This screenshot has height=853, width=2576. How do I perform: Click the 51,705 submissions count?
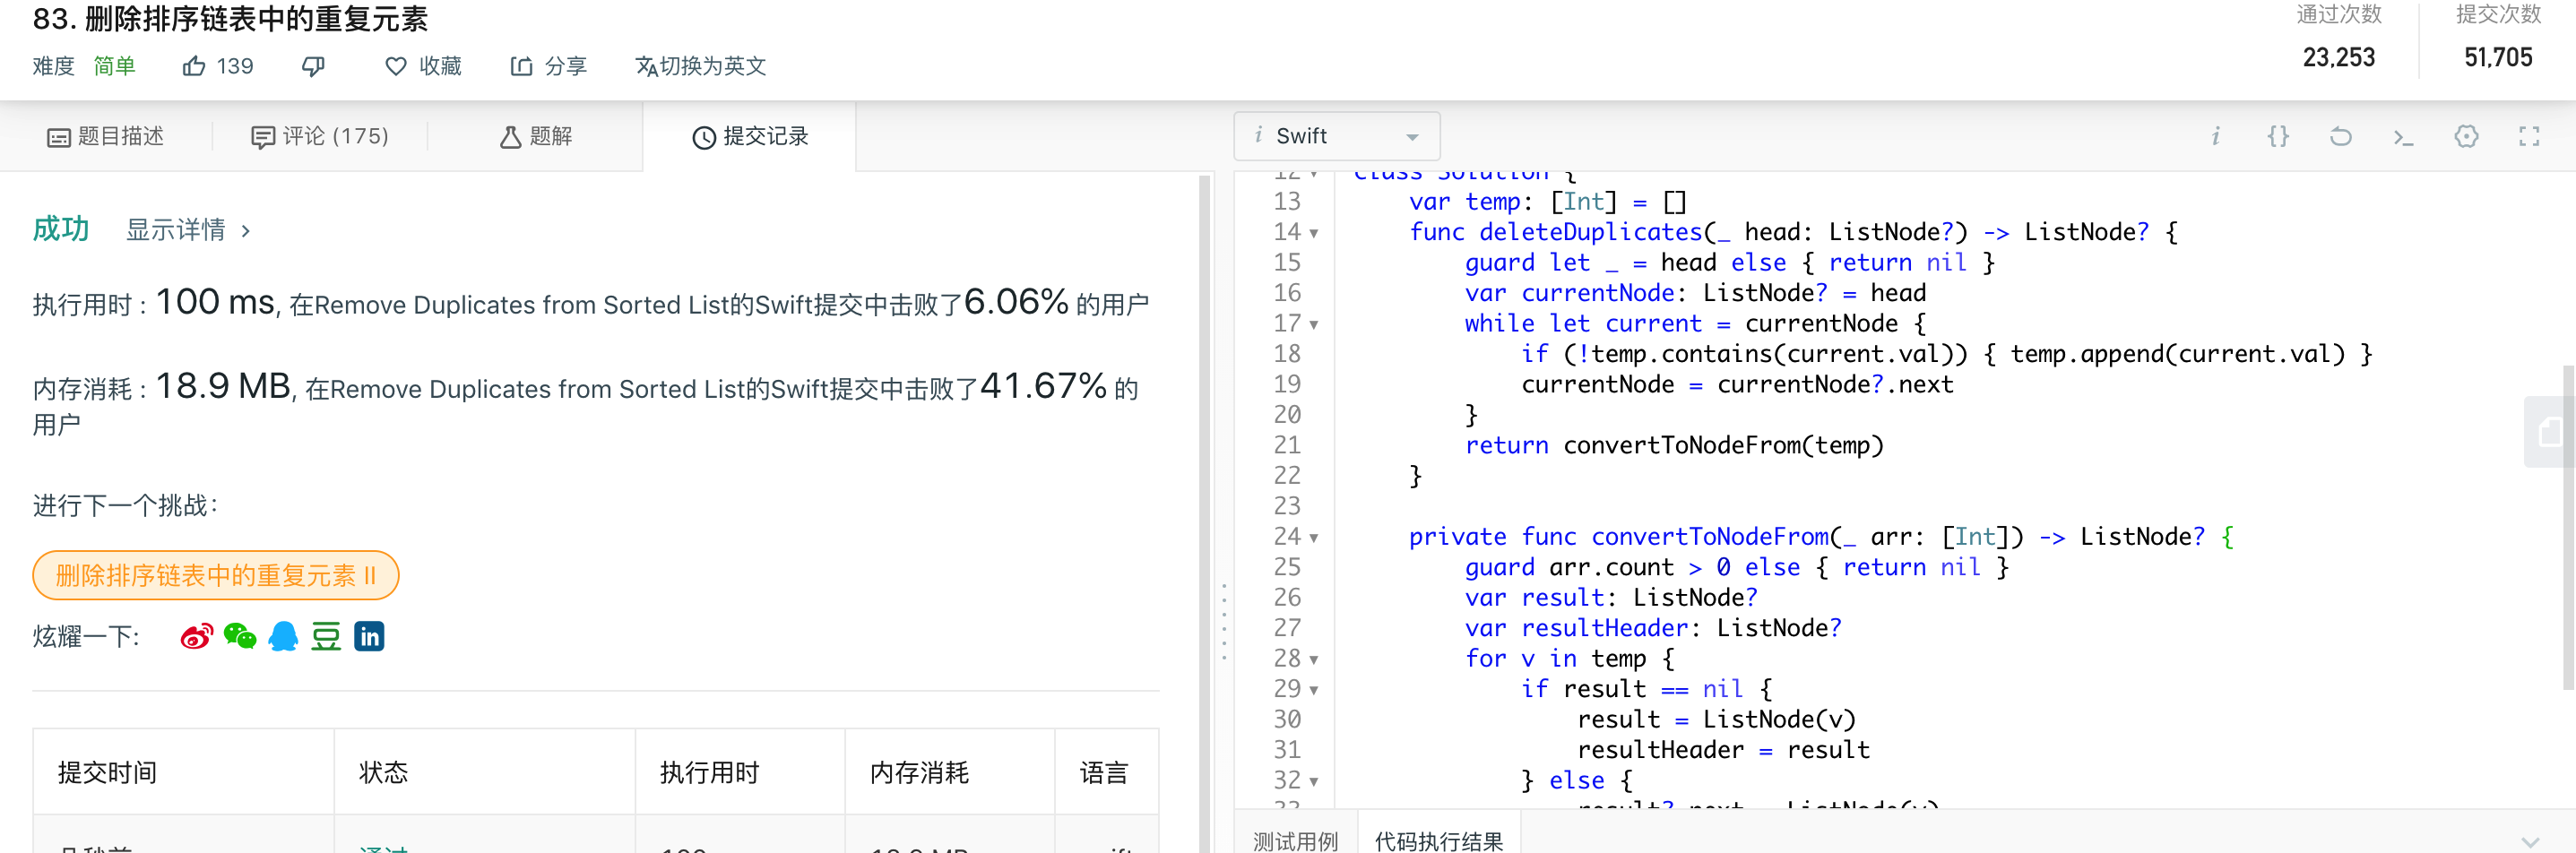click(2498, 57)
